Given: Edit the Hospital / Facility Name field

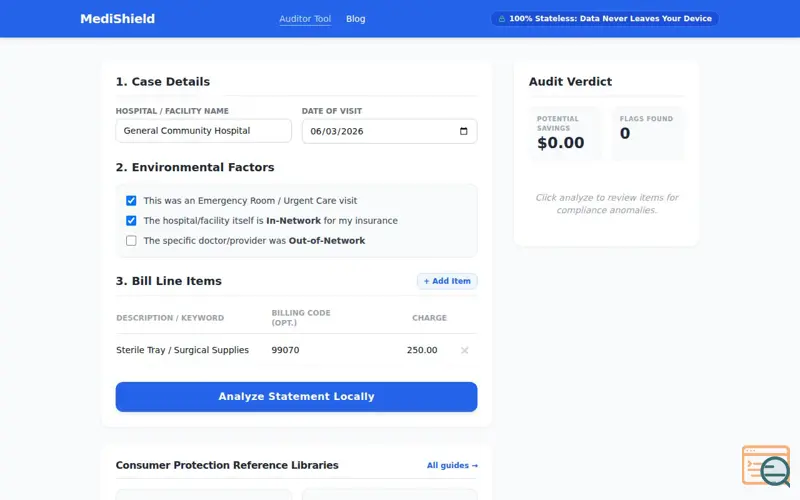Looking at the screenshot, I should (x=204, y=131).
